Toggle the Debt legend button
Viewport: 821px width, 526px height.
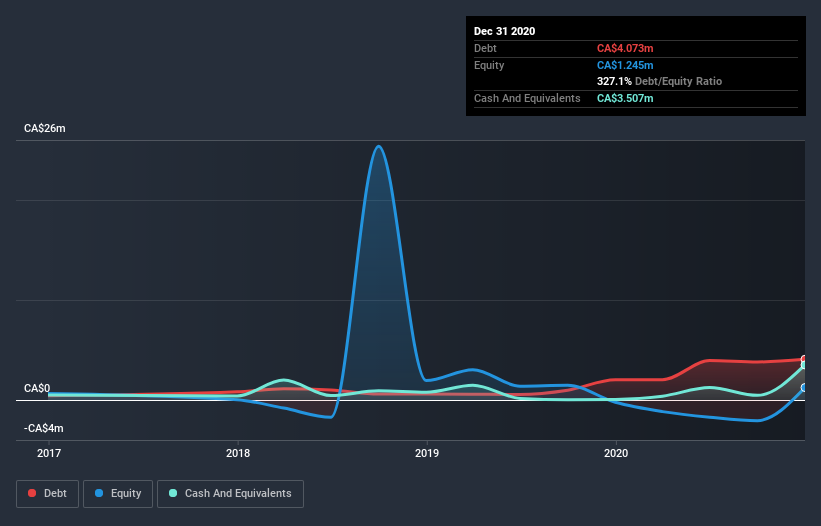[47, 494]
